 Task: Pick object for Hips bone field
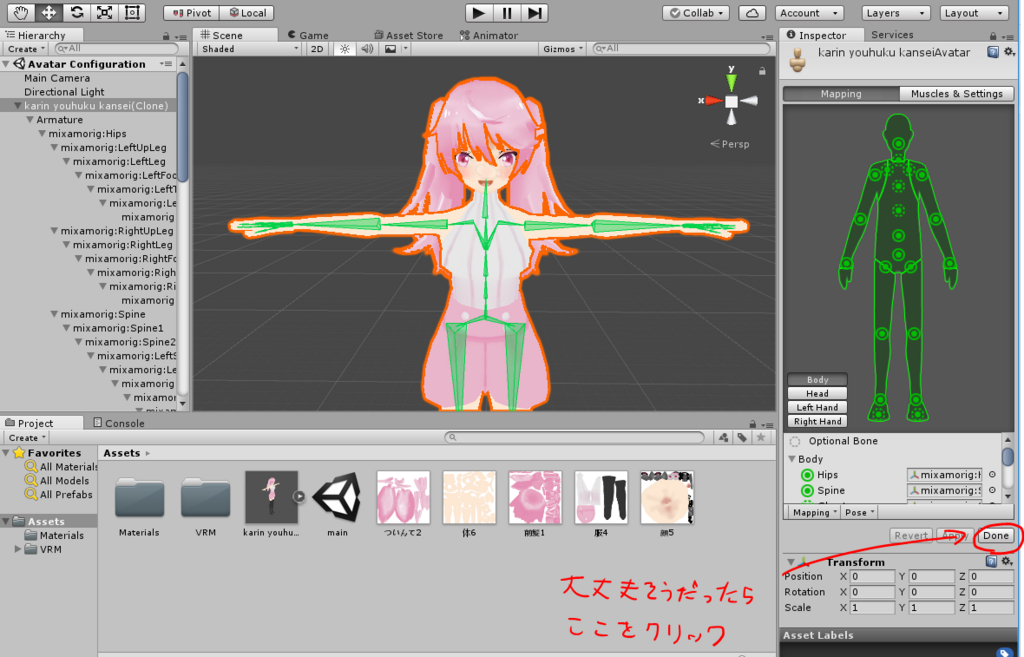point(992,475)
